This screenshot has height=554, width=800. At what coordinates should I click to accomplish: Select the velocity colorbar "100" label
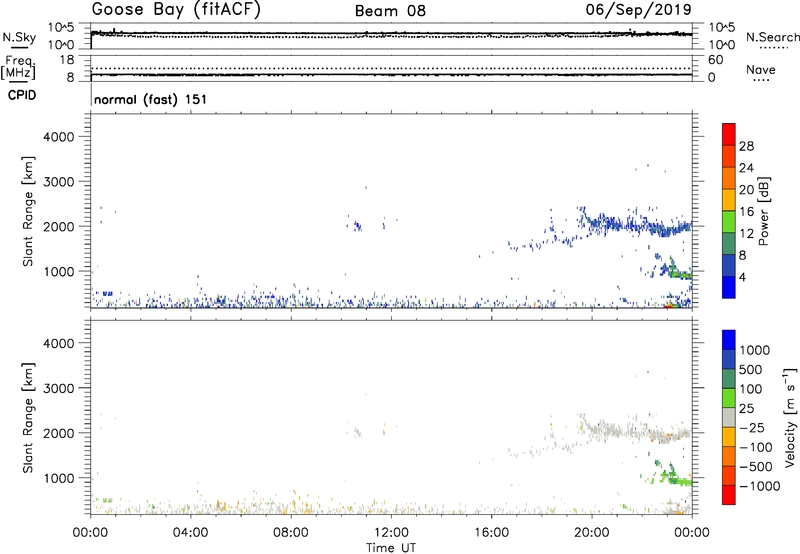coord(751,389)
